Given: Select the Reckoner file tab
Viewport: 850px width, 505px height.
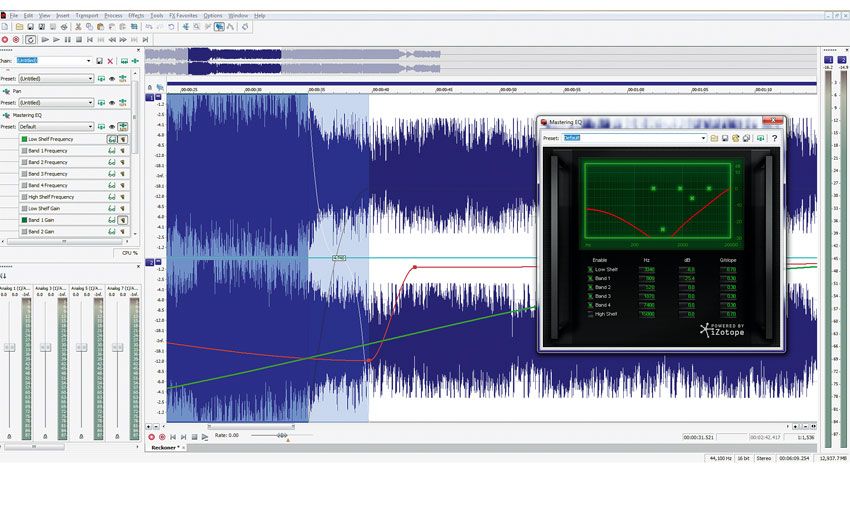Looking at the screenshot, I should 165,448.
